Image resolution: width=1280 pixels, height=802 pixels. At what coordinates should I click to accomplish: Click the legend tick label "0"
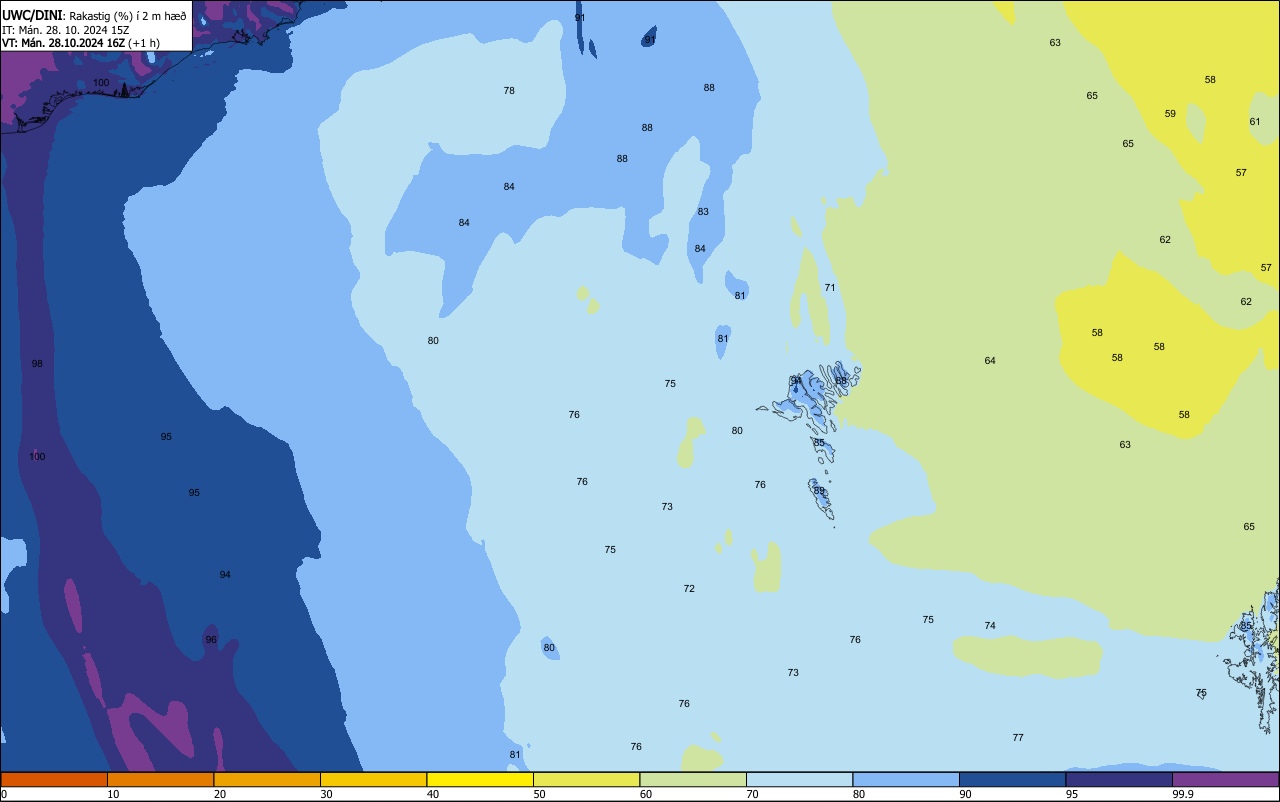(x=4, y=794)
